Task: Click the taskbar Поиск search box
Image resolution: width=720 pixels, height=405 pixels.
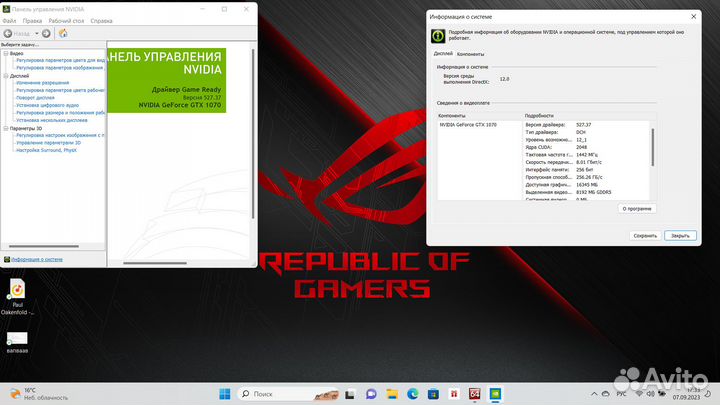Action: pyautogui.click(x=288, y=394)
